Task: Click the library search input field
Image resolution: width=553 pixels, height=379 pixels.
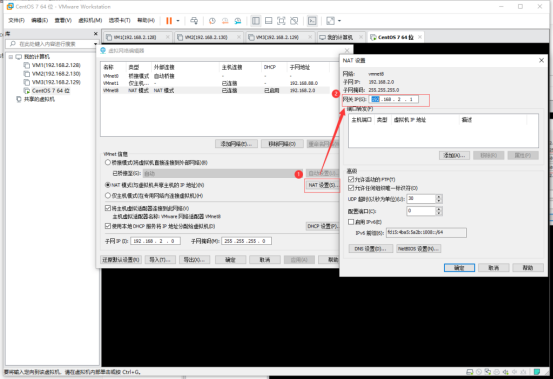Action: [51, 44]
